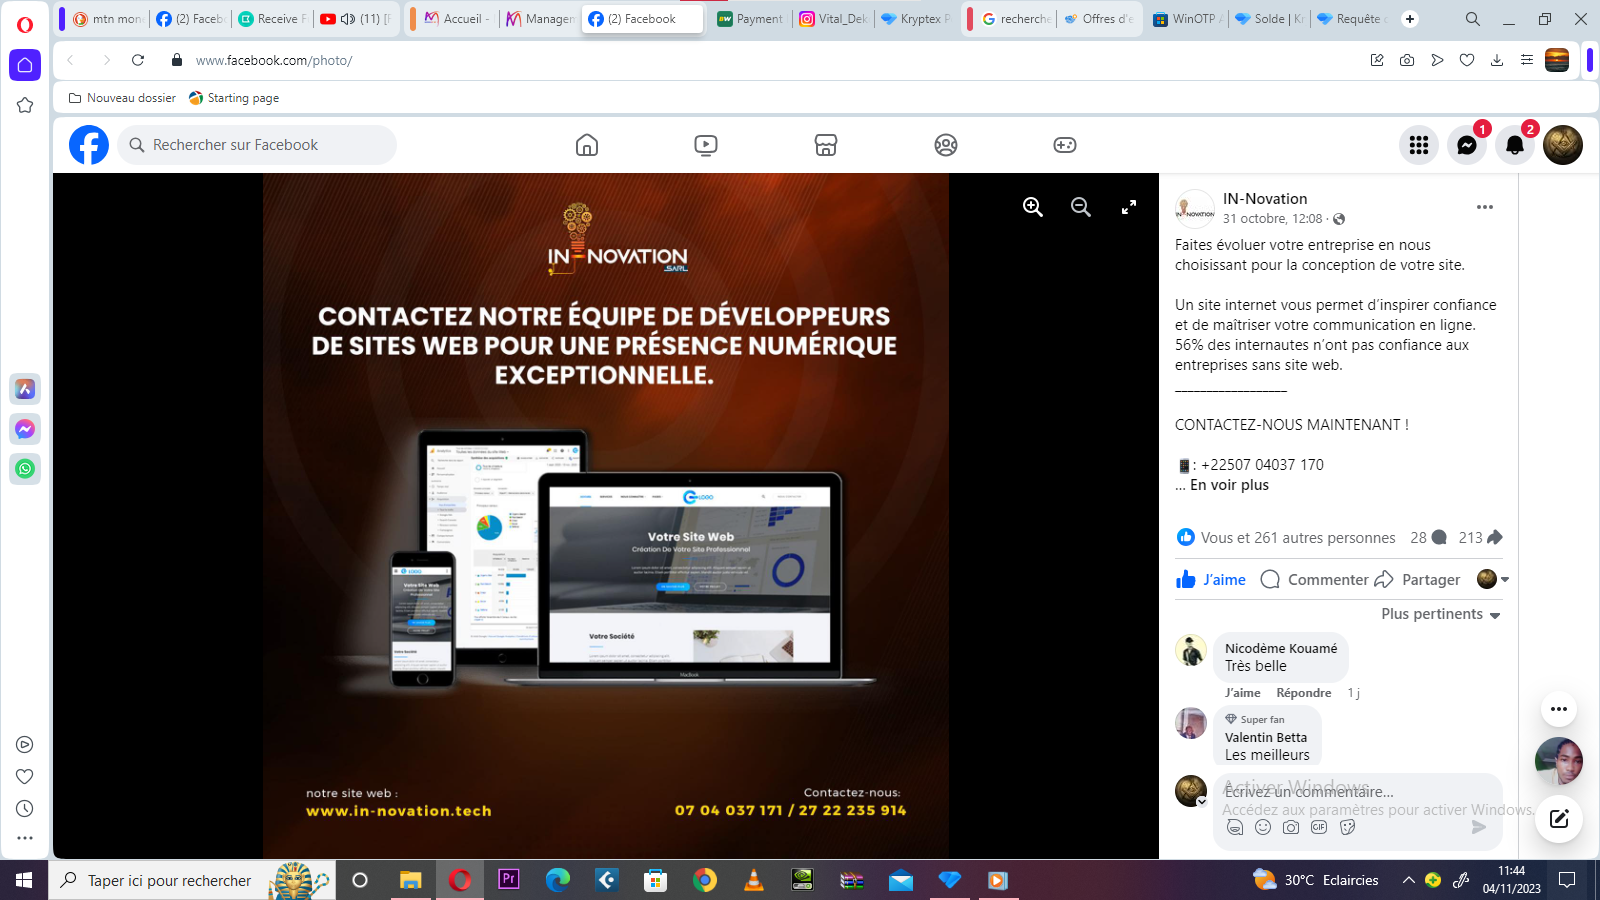
Task: Zoom in on the photo
Action: click(1033, 207)
